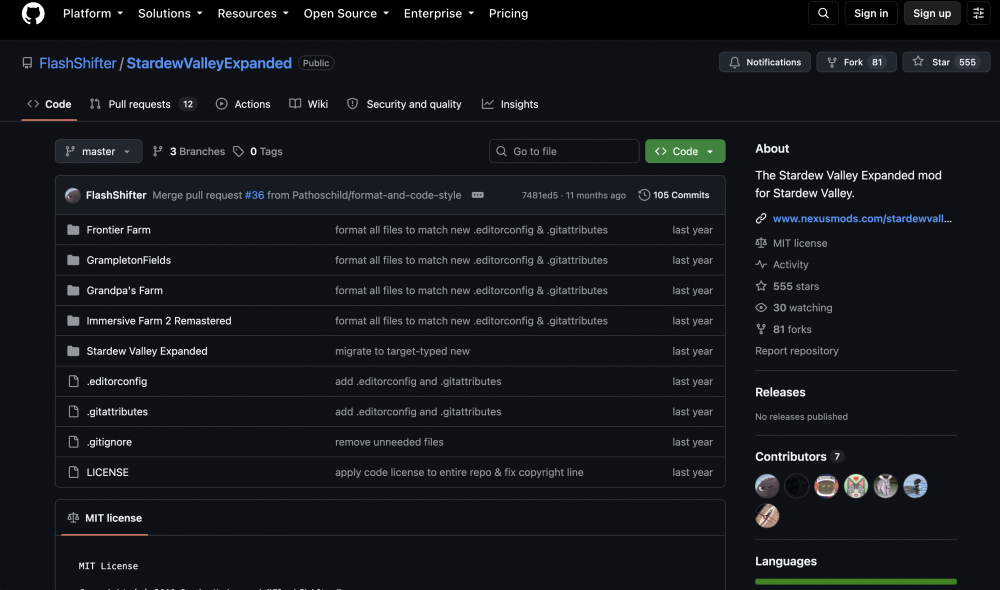1000x590 pixels.
Task: Click the Sign in button
Action: (871, 13)
